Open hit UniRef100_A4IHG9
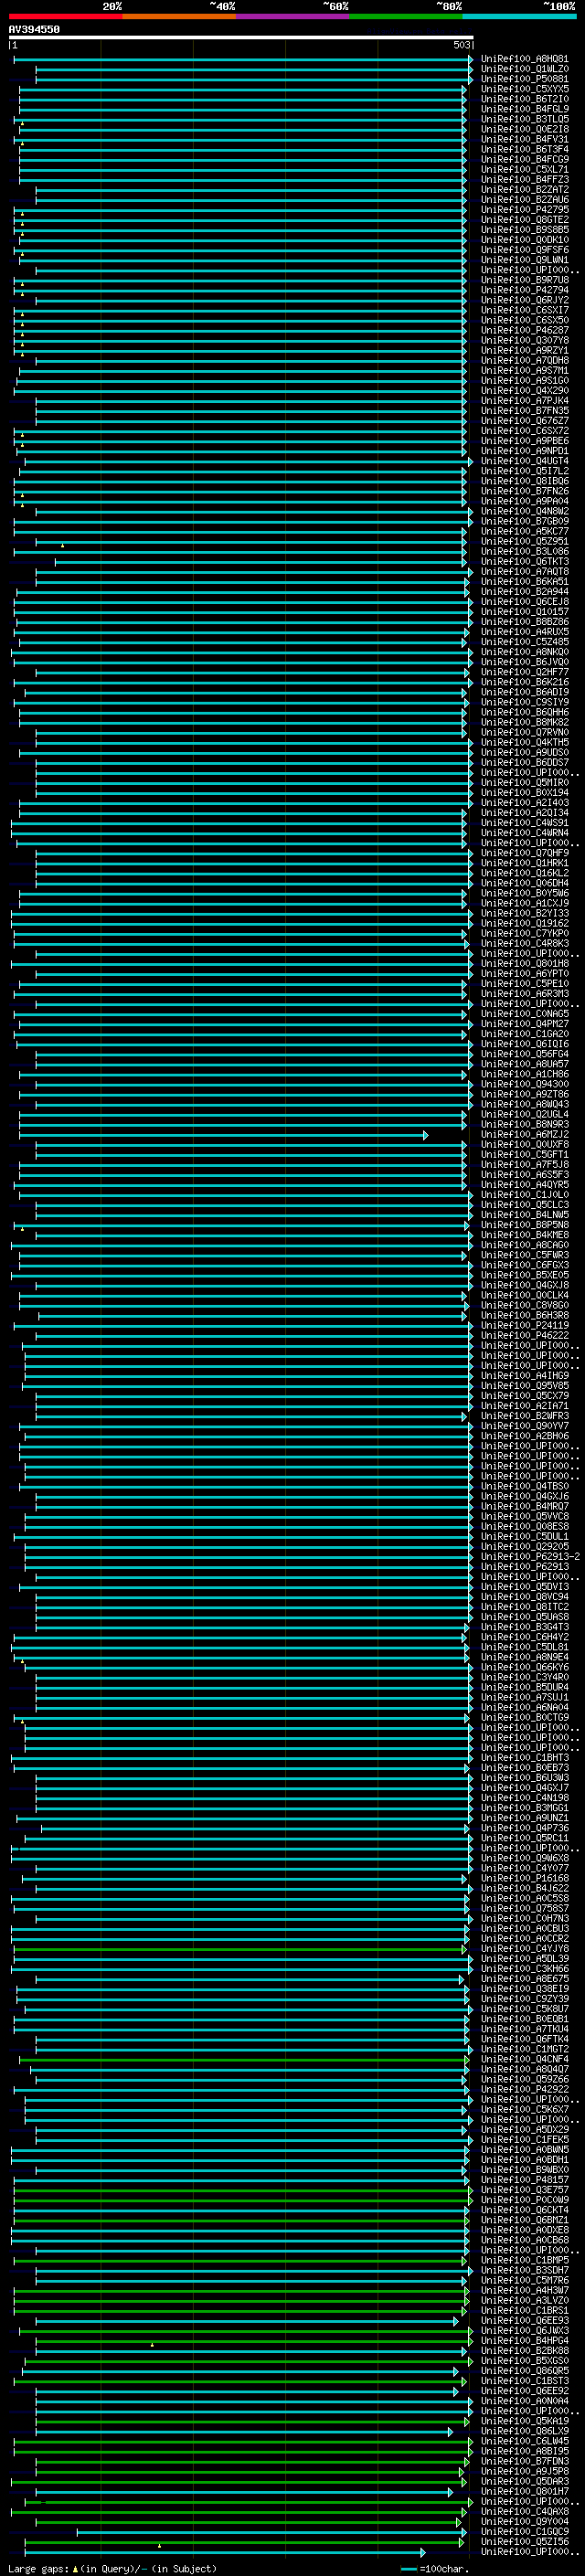Image resolution: width=585 pixels, height=2576 pixels. pos(525,1375)
